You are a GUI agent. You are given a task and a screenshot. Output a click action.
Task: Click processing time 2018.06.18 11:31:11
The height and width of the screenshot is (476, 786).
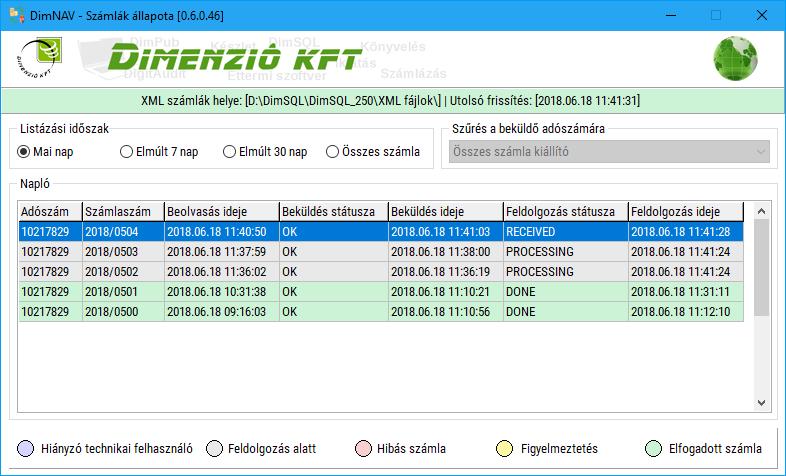[686, 292]
